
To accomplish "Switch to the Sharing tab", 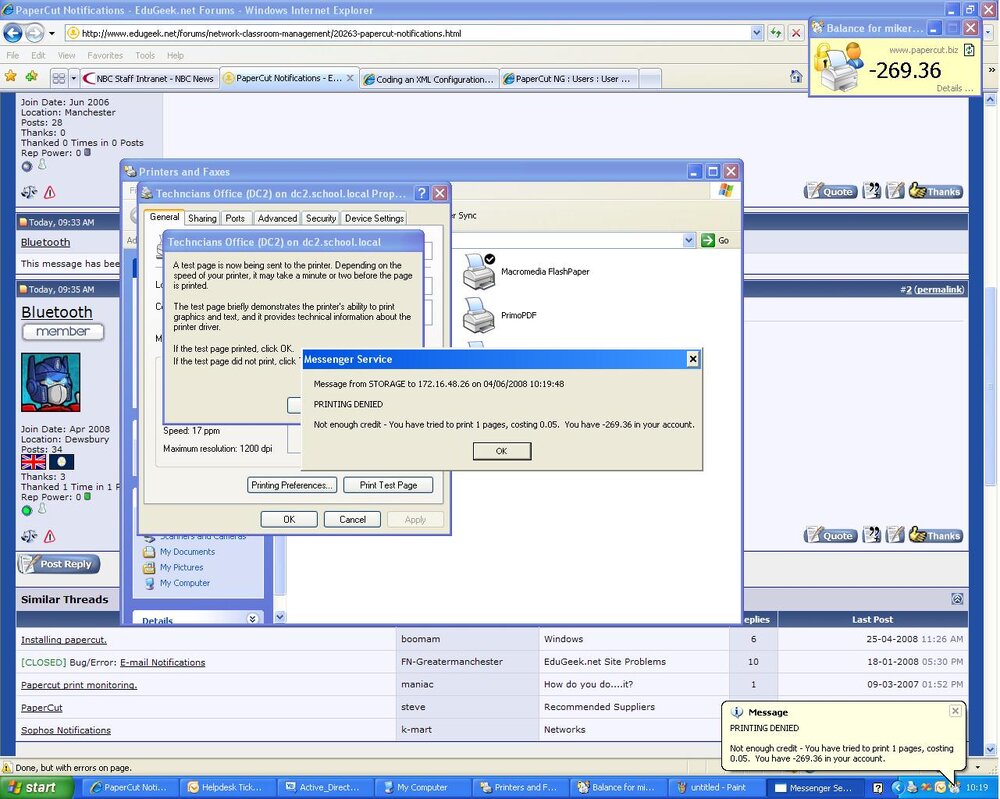I will coord(202,218).
